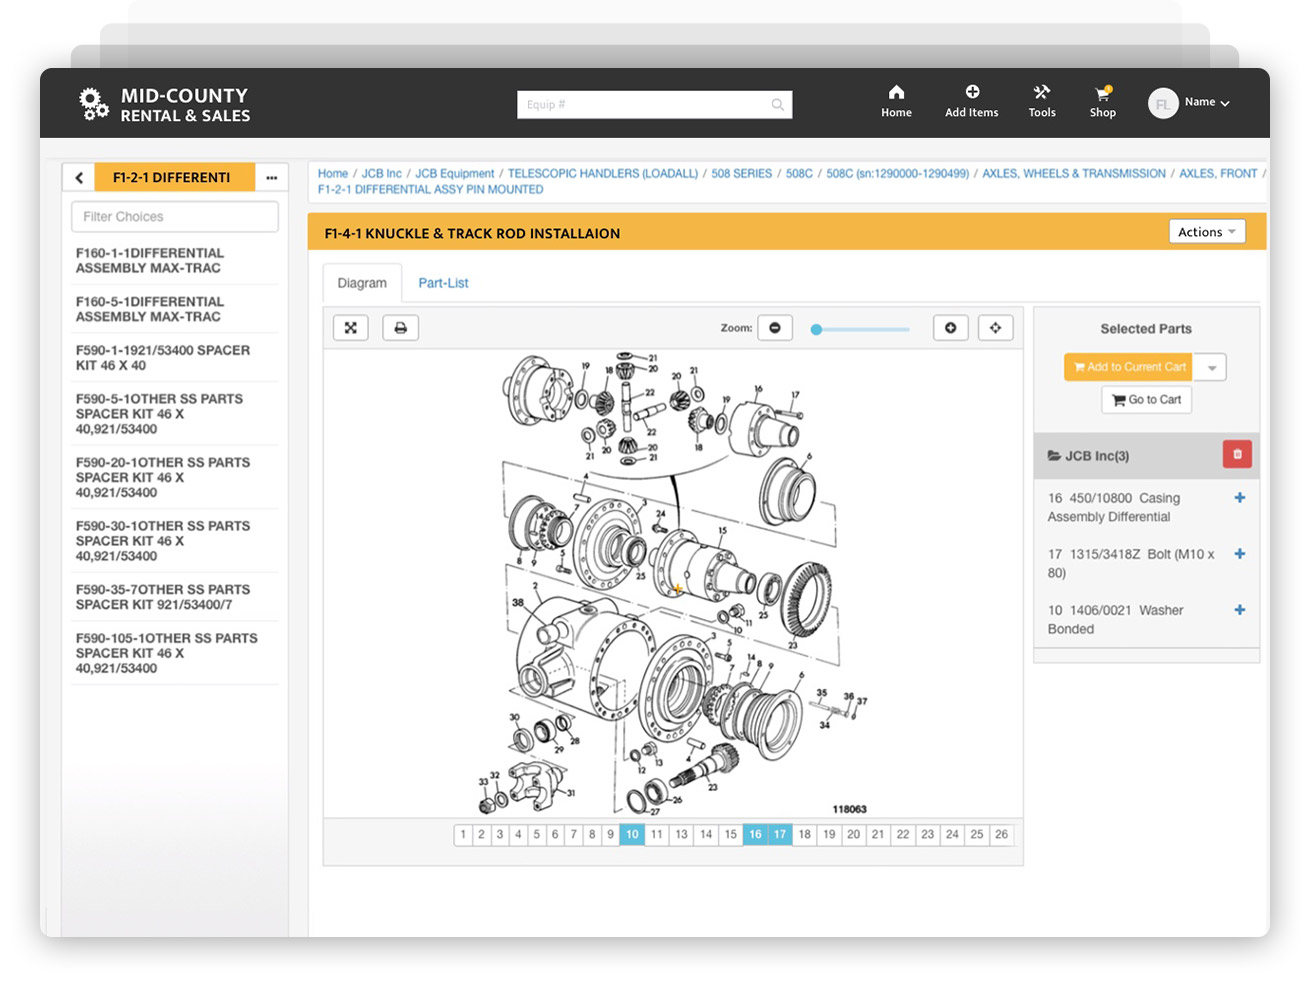Screen dimensions: 1310x1001
Task: Click the Go to Cart button
Action: point(1146,399)
